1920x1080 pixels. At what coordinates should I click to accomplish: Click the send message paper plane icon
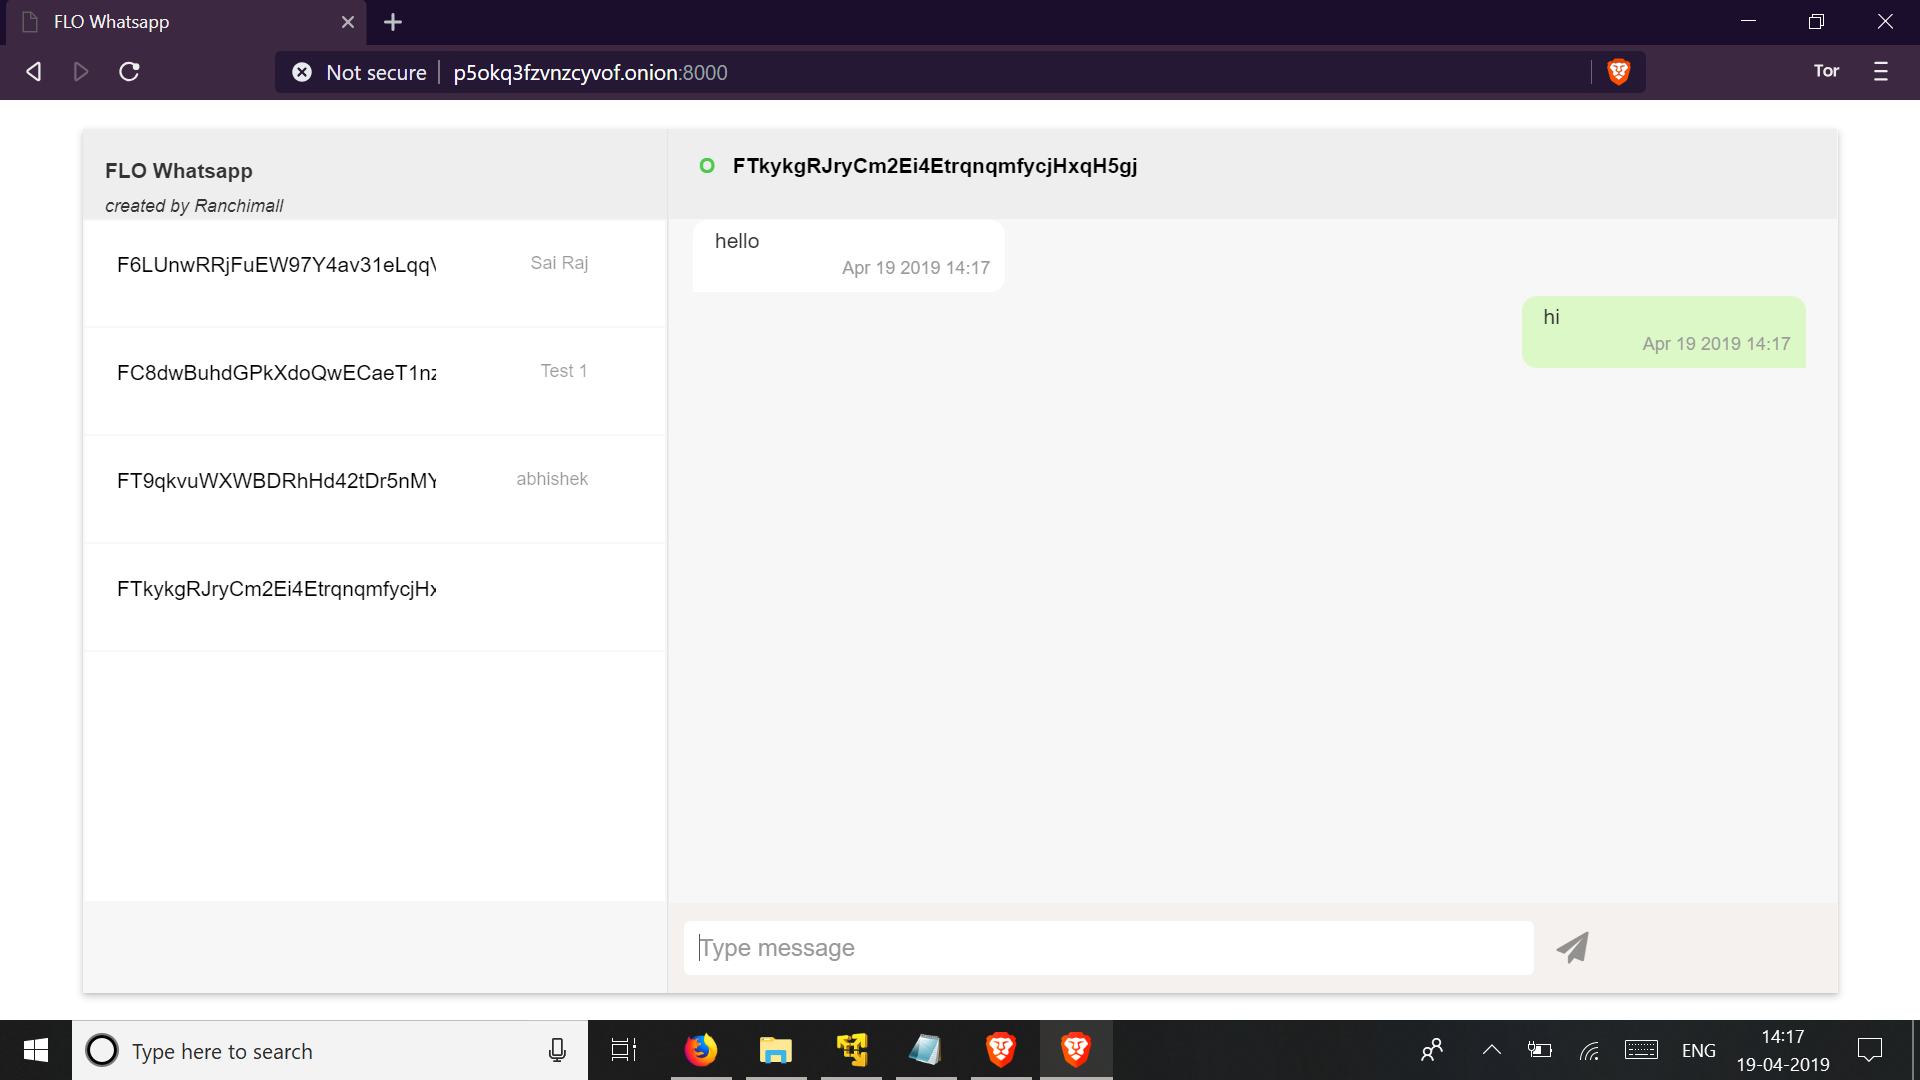(x=1572, y=947)
